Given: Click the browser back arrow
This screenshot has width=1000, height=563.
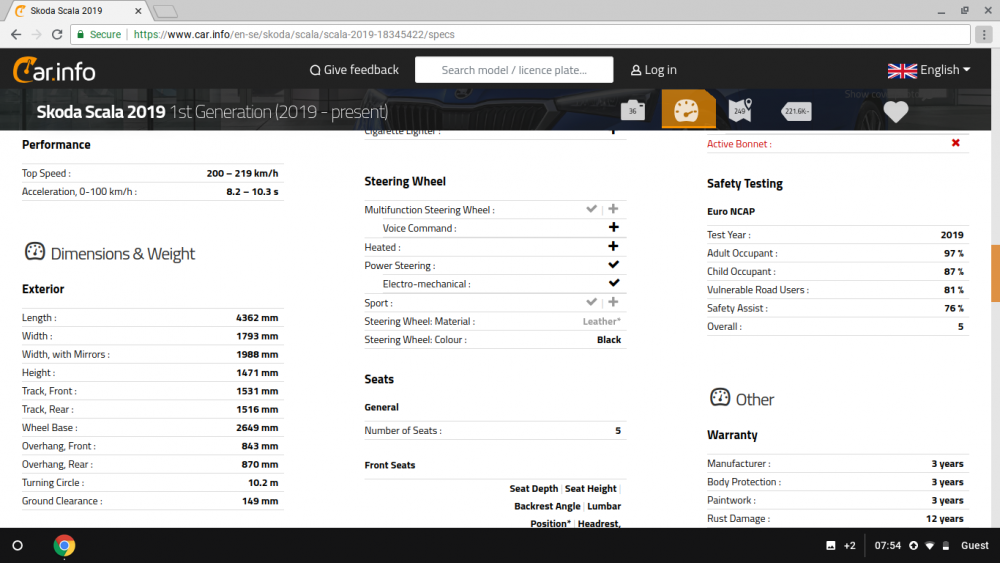Looking at the screenshot, I should point(16,34).
